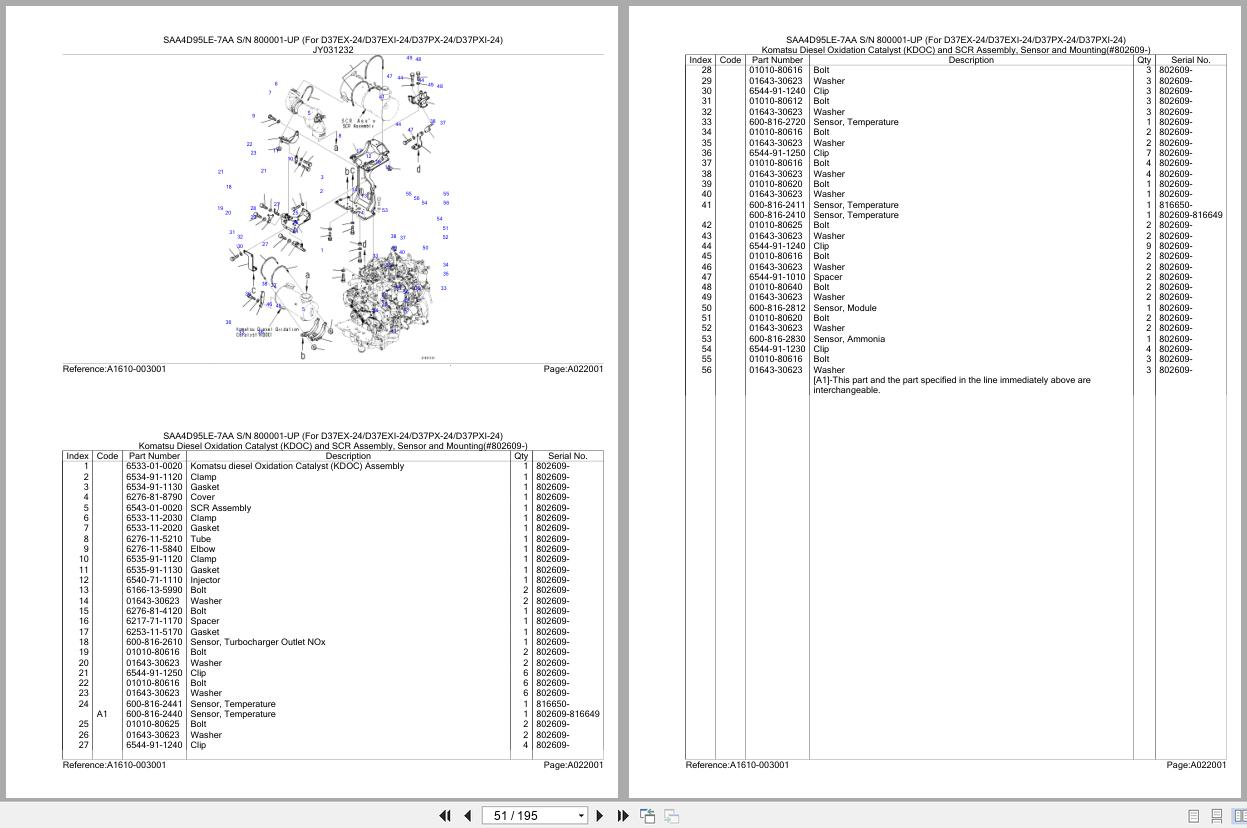Select Reference:A1610-003001 under the diagram
Screen dimensions: 1247x828
pyautogui.click(x=114, y=369)
